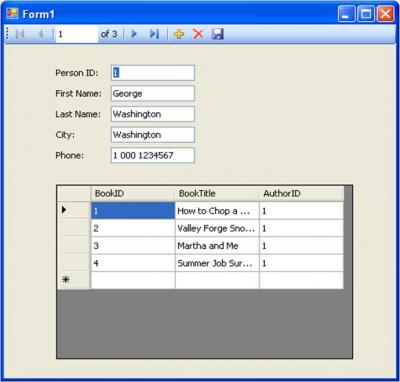Select the BookID cell with value 2
This screenshot has height=382, width=400.
[x=133, y=228]
